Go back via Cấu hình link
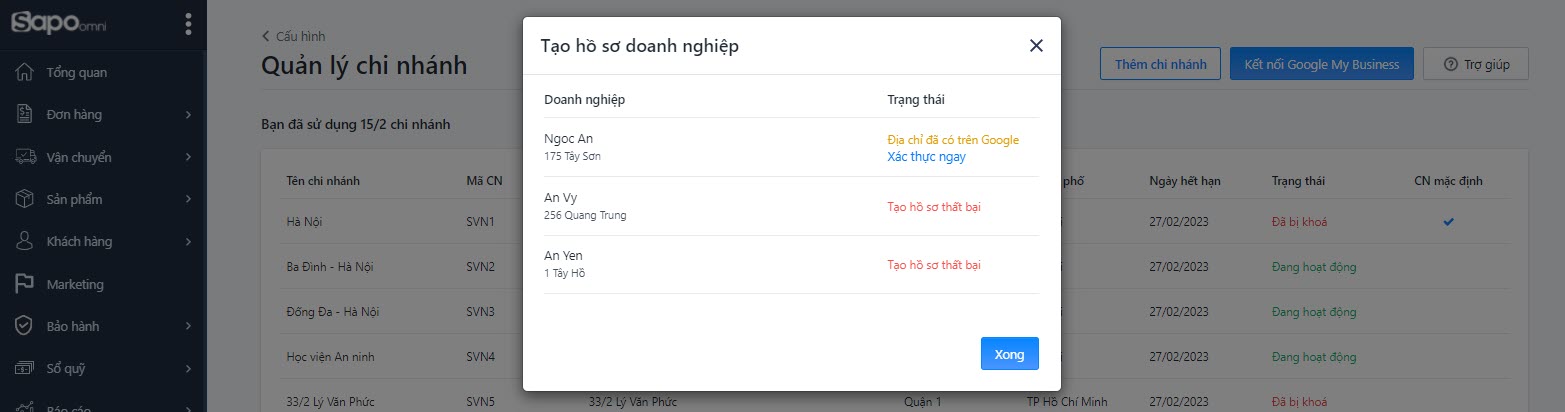Screen dimensions: 1565x412 pos(293,36)
